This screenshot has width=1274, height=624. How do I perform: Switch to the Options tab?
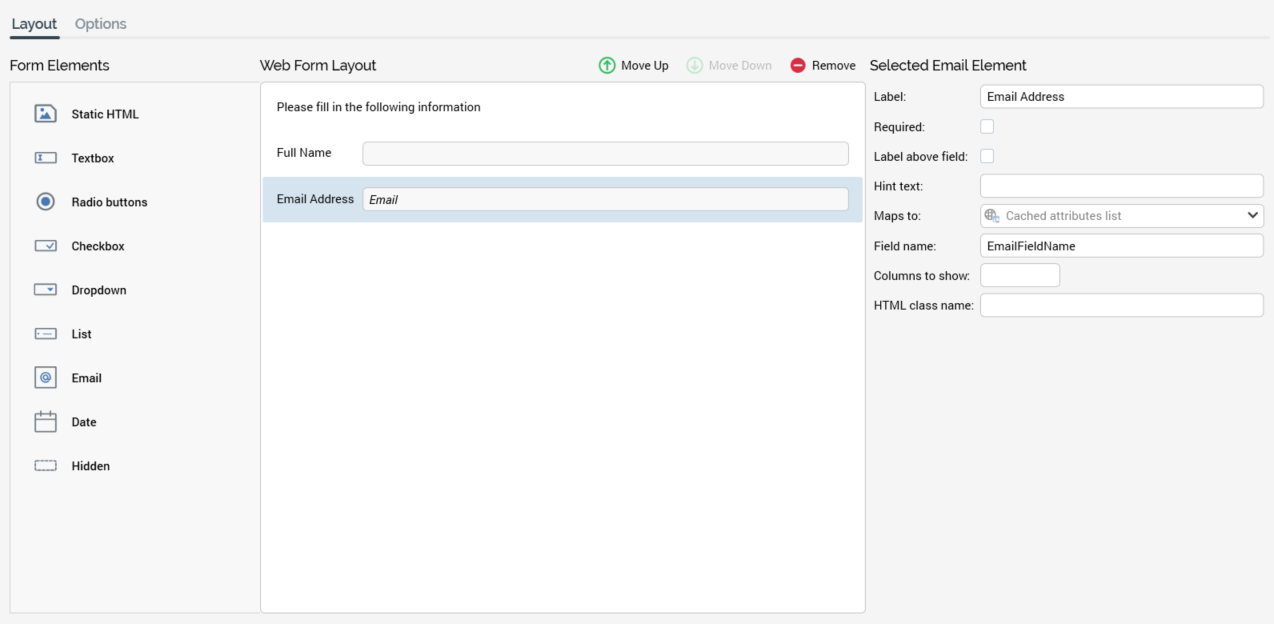point(100,24)
